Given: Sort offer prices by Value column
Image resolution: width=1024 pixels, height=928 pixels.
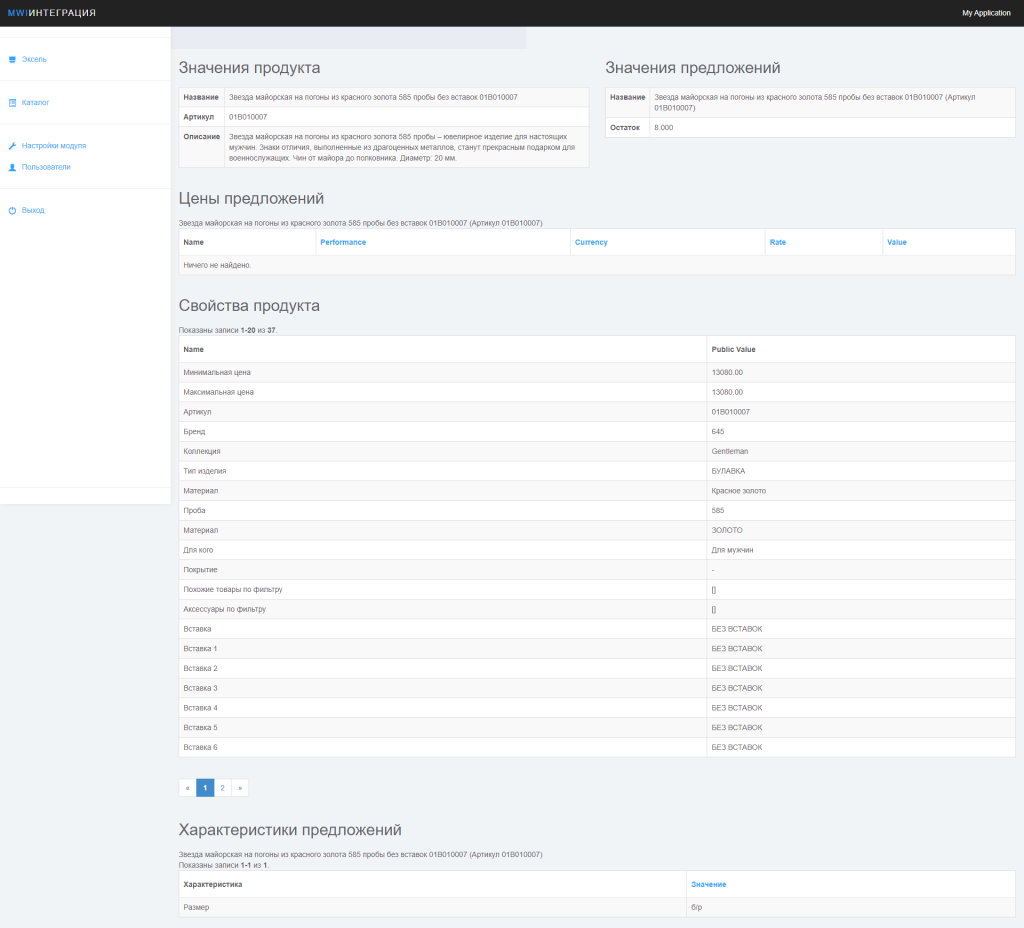Looking at the screenshot, I should pyautogui.click(x=897, y=242).
